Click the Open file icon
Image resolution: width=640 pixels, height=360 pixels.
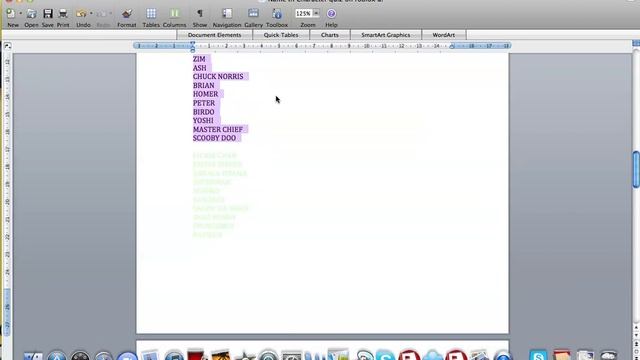coord(31,13)
